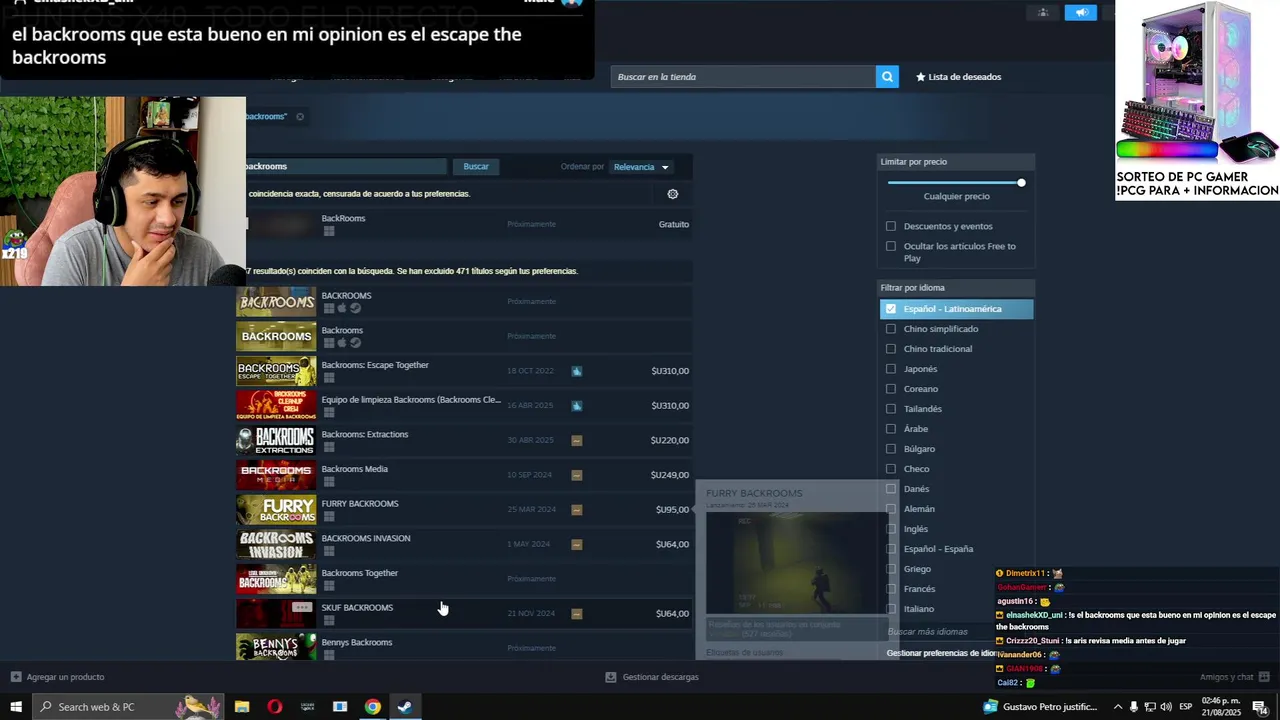Open the friends icon in Steam header
Image resolution: width=1280 pixels, height=720 pixels.
(x=1043, y=13)
